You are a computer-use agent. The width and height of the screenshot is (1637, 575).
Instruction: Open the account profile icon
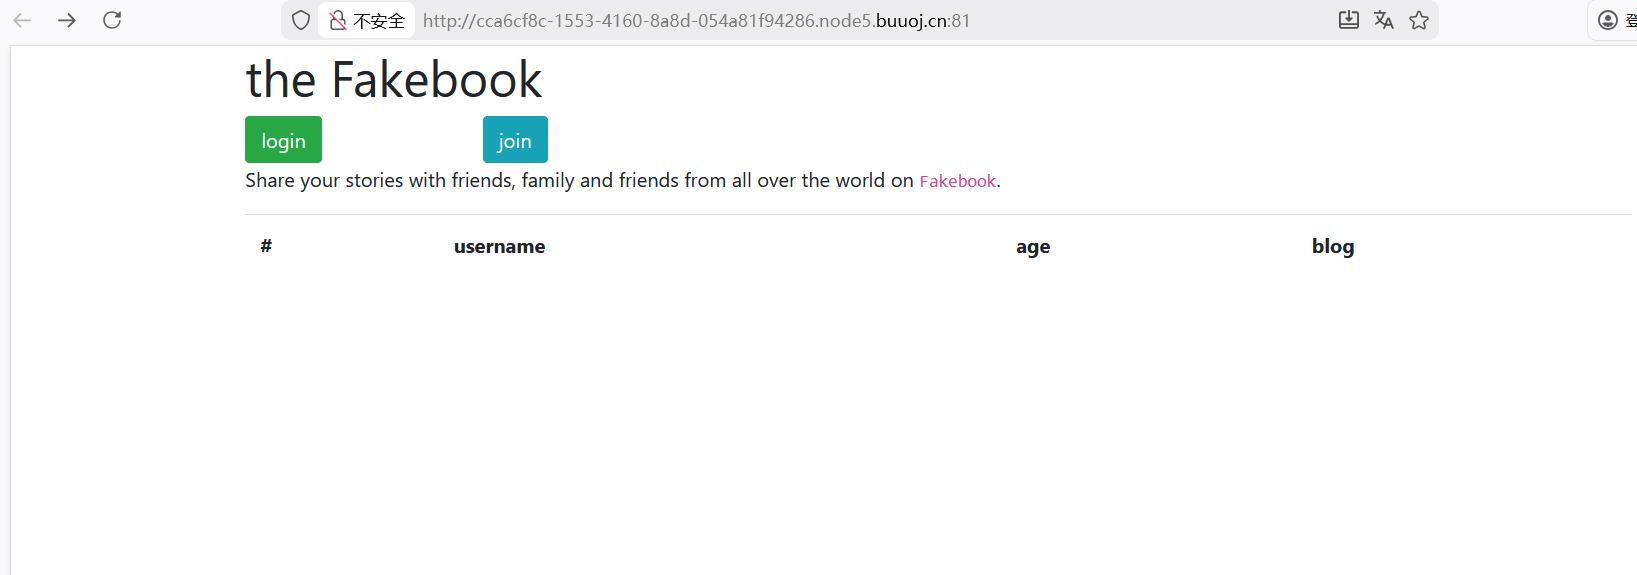pos(1608,20)
